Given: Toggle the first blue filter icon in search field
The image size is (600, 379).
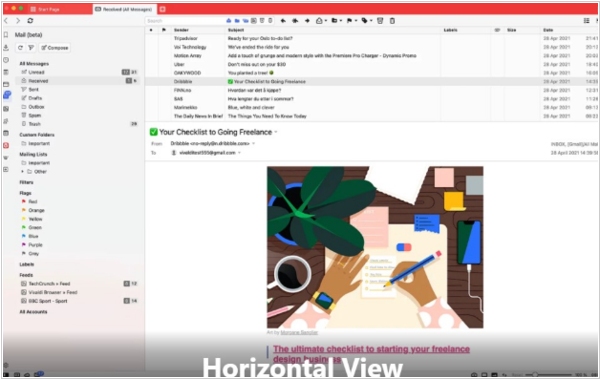Looking at the screenshot, I should point(229,21).
